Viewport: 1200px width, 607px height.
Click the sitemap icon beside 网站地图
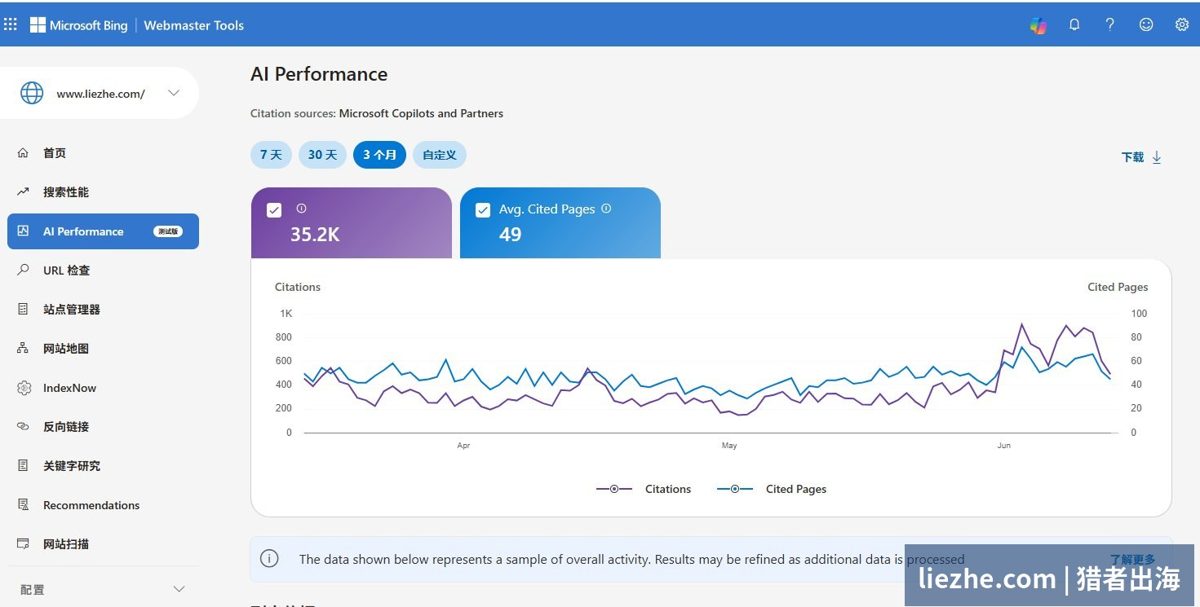[23, 348]
